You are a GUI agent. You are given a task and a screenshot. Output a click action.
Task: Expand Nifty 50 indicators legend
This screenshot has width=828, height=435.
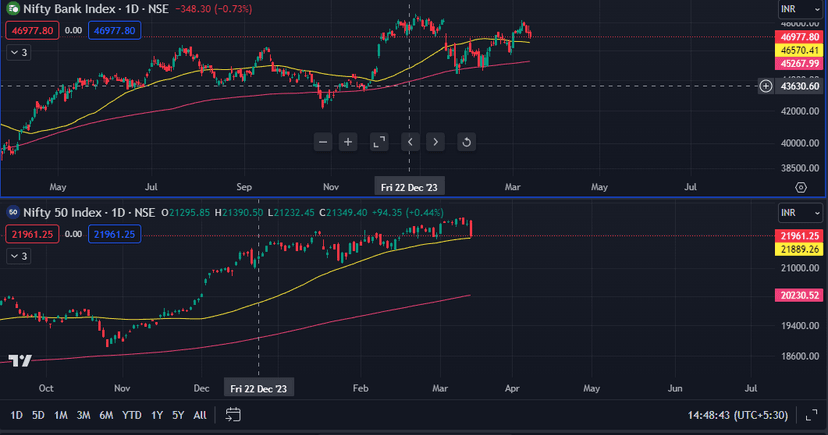point(19,257)
